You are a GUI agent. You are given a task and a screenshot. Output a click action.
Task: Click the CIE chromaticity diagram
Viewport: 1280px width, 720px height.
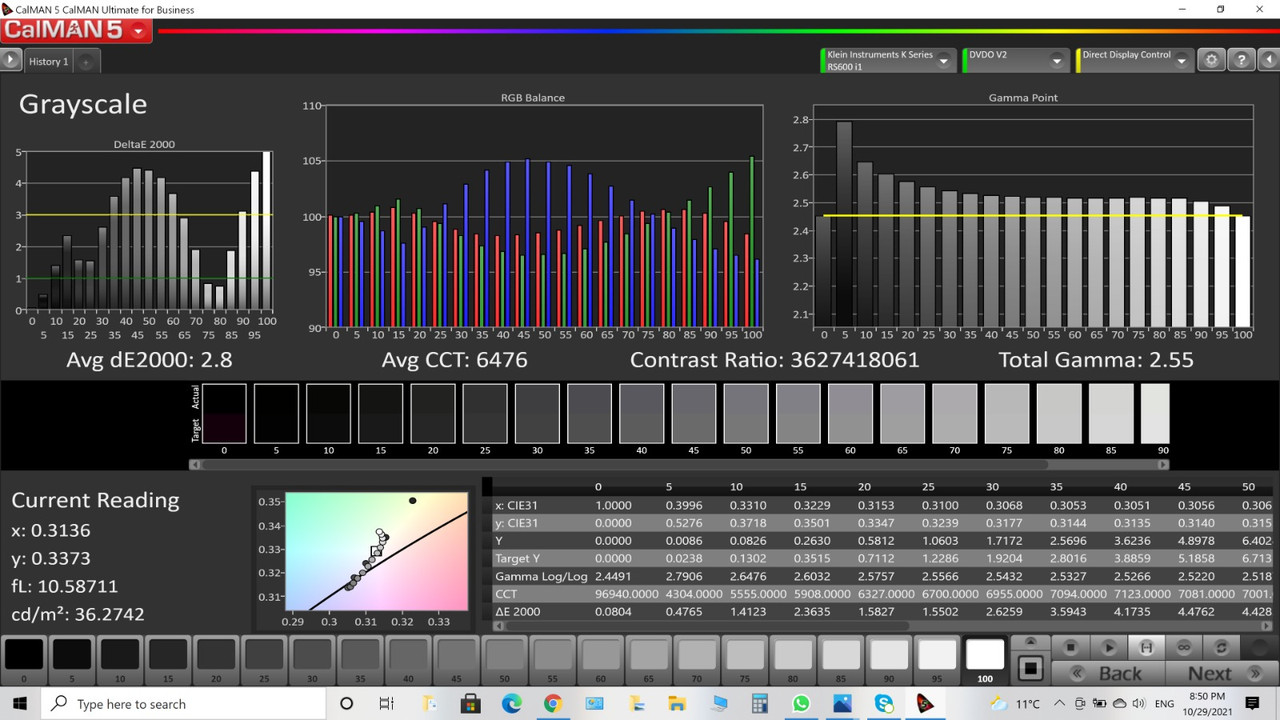point(376,550)
